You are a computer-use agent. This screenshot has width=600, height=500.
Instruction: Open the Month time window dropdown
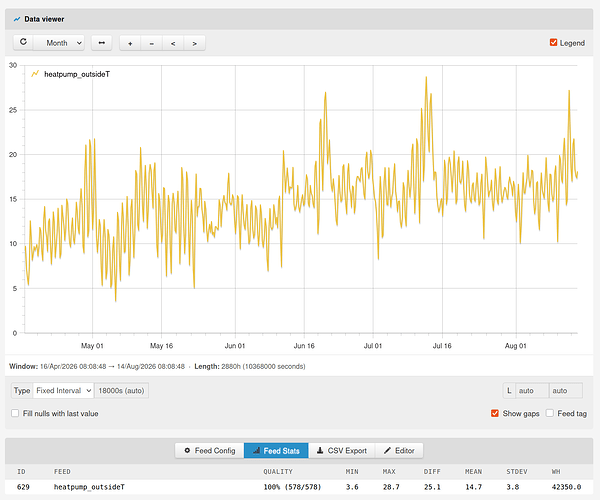[x=59, y=43]
